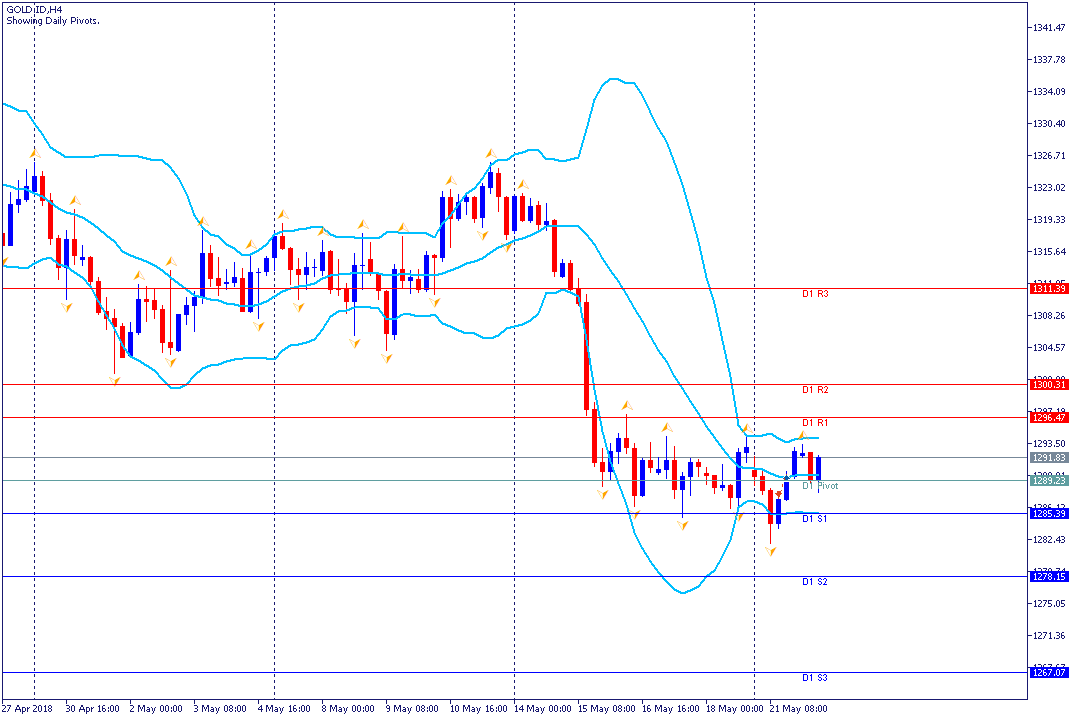Click the red 1311.39 price tag
The width and height of the screenshot is (1080, 720).
point(1049,289)
